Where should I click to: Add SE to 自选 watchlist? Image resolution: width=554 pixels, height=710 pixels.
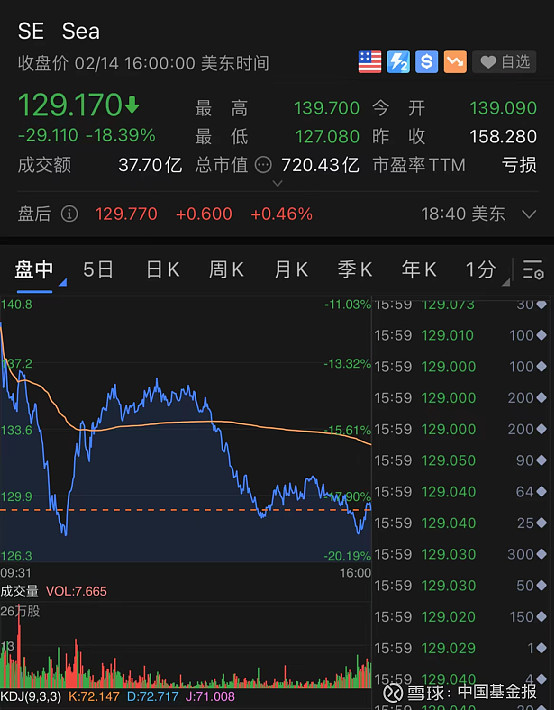click(x=504, y=62)
